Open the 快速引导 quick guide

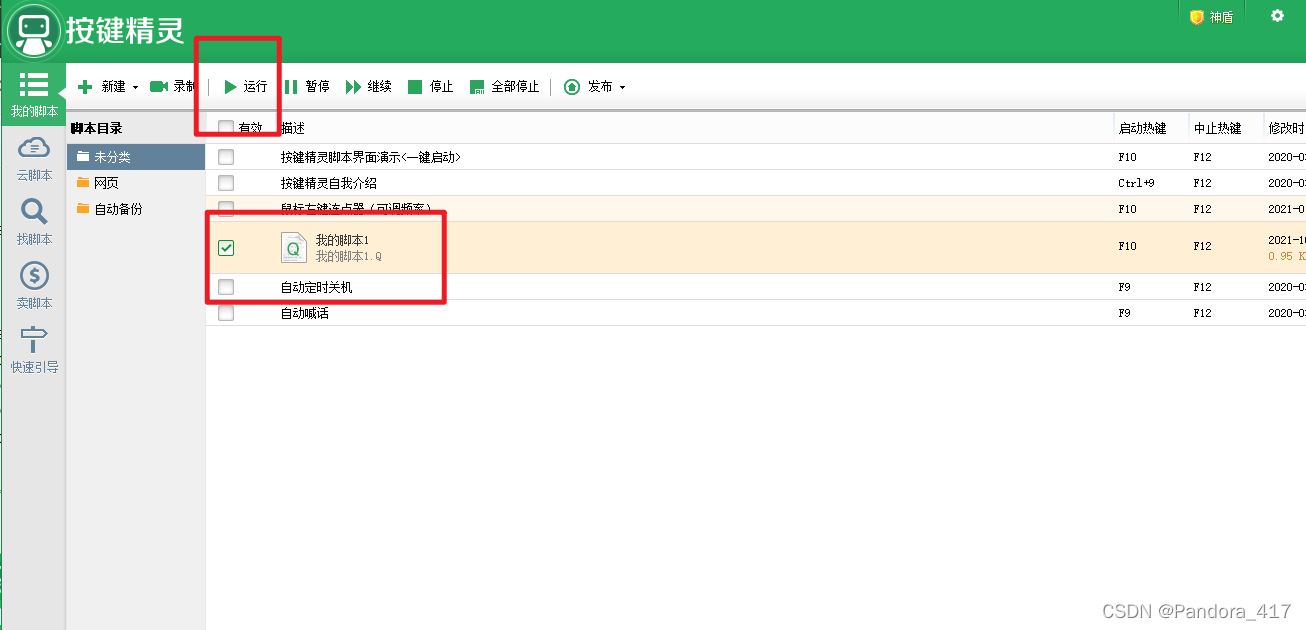[x=34, y=350]
